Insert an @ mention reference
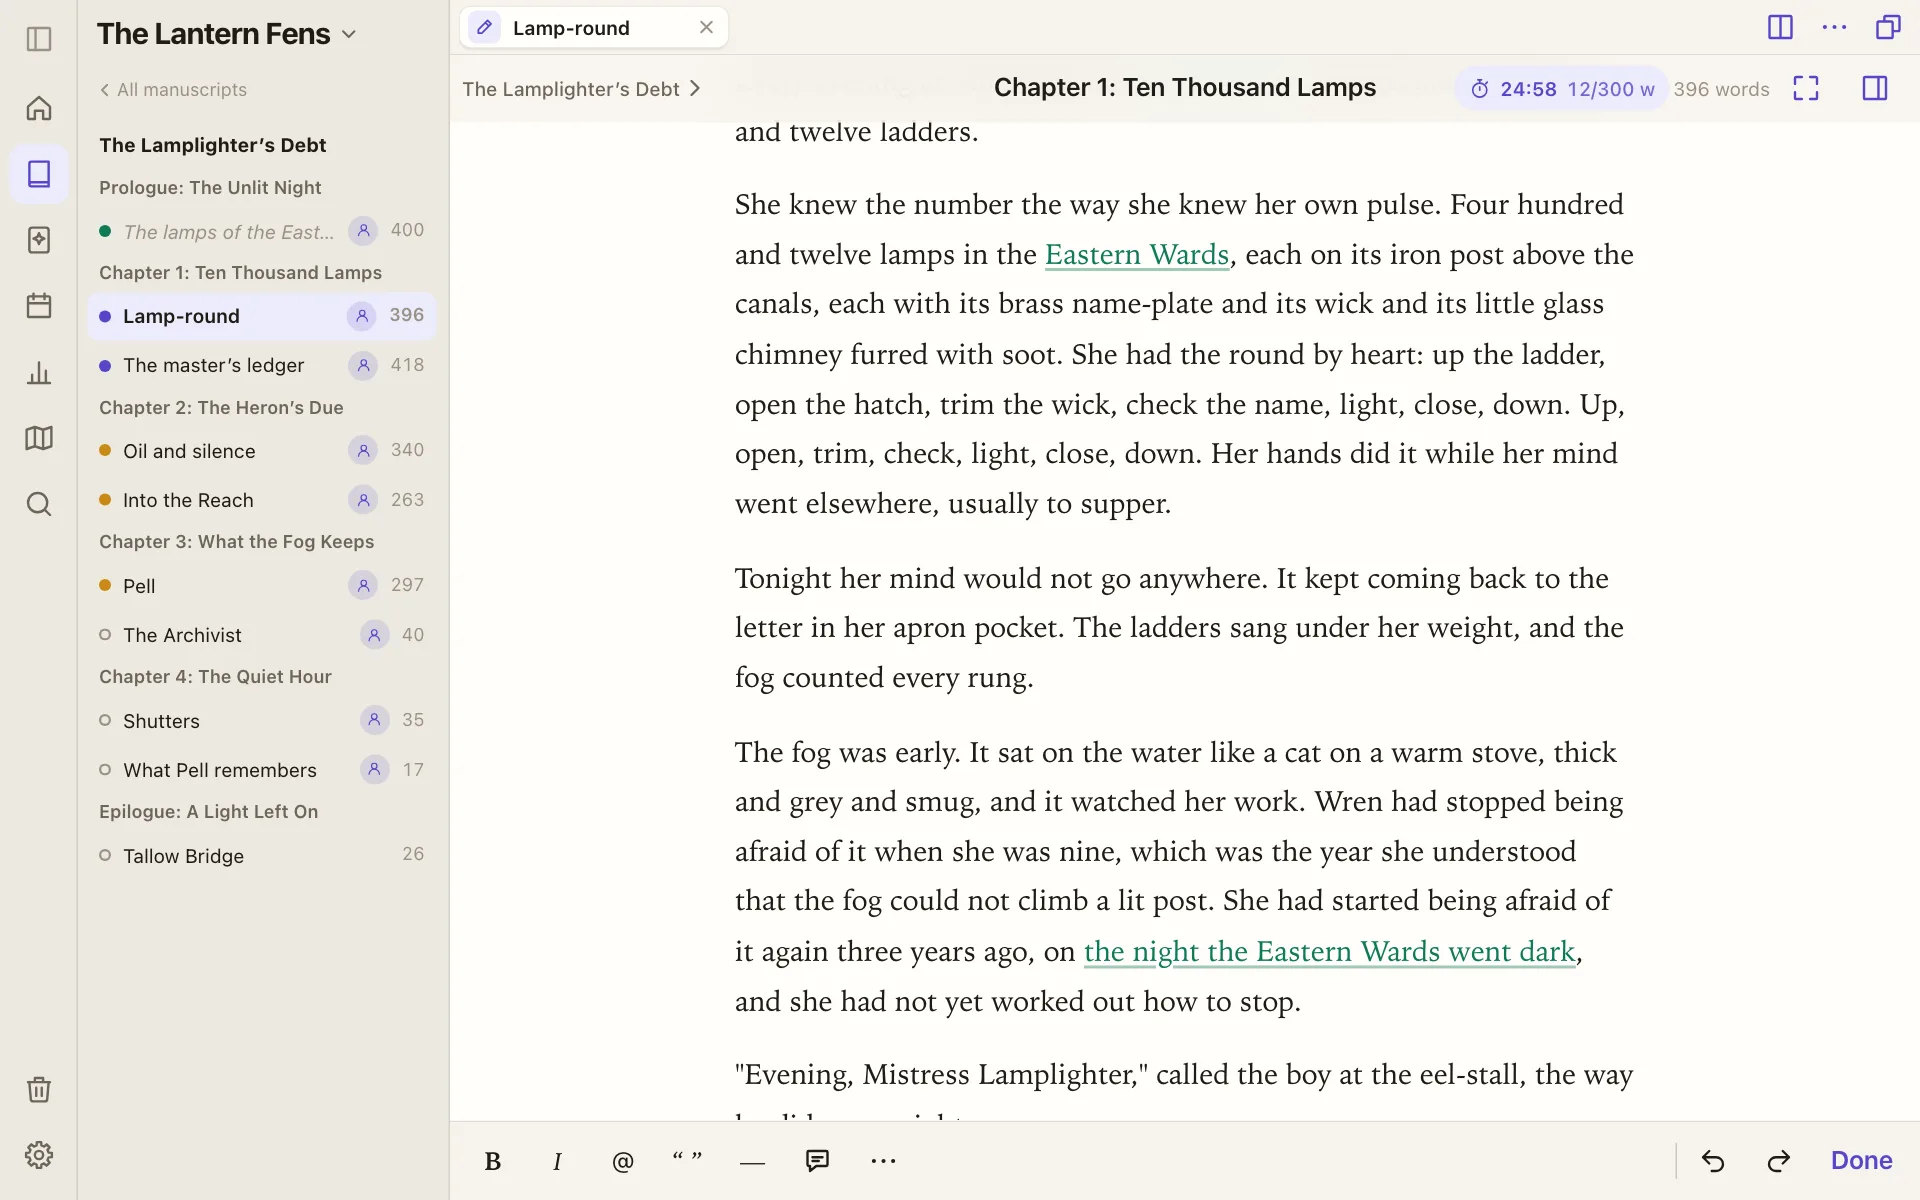The image size is (1920, 1200). coord(622,1161)
